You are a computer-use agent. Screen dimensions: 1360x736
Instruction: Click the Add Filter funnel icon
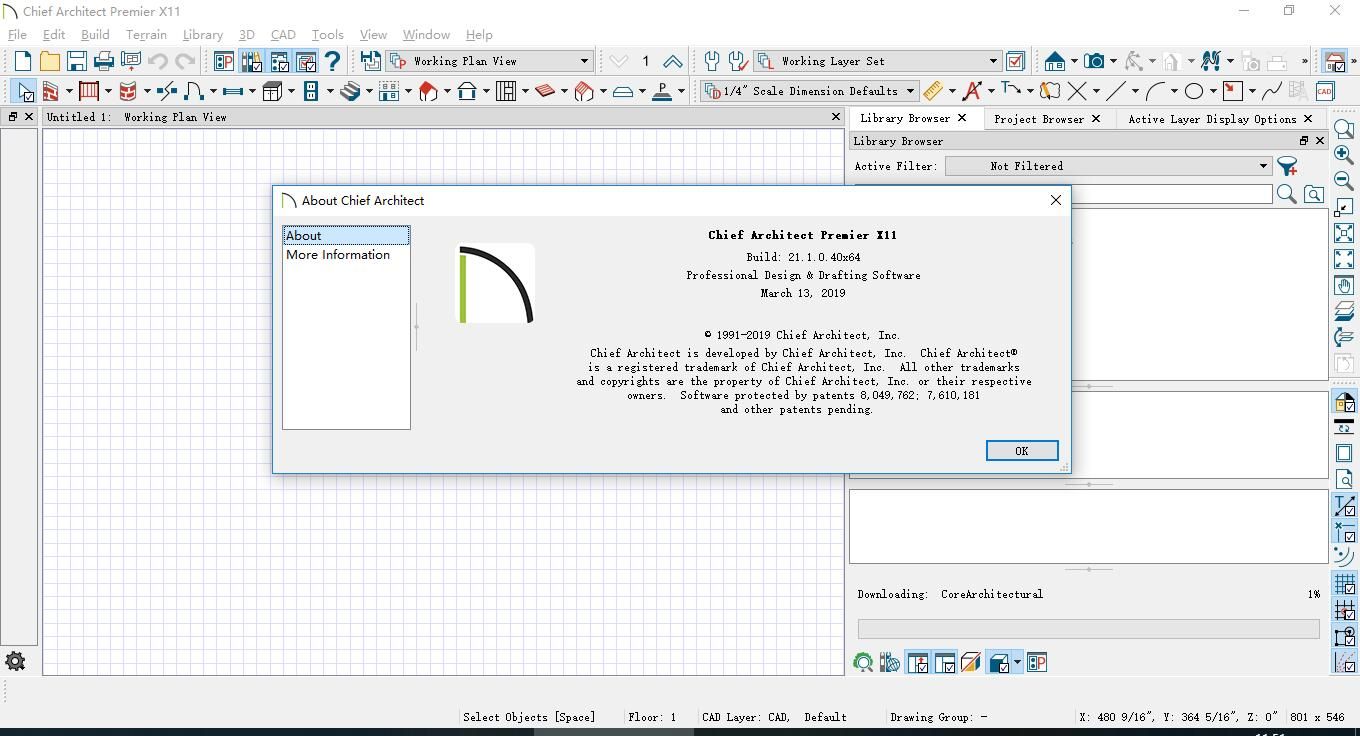click(x=1287, y=166)
